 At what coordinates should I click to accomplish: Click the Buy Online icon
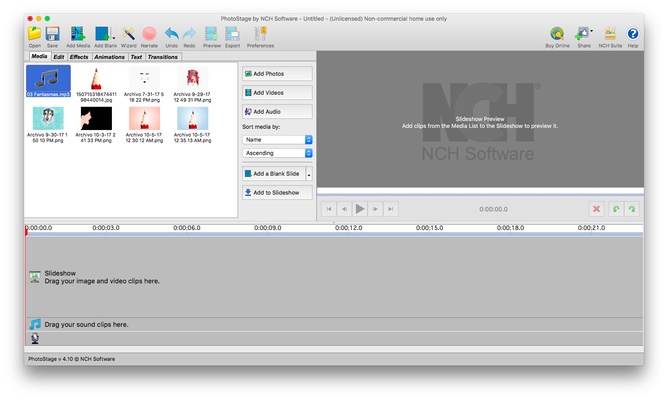click(x=557, y=36)
